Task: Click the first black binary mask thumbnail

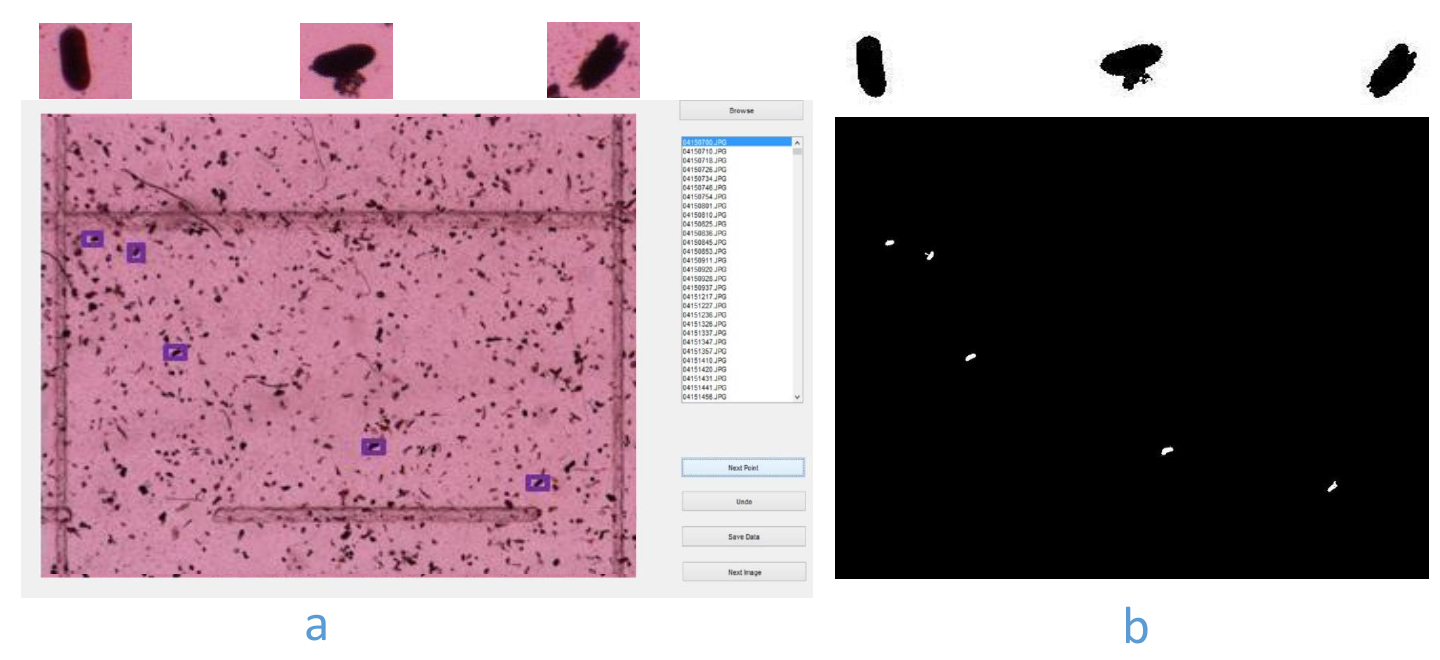Action: point(872,66)
